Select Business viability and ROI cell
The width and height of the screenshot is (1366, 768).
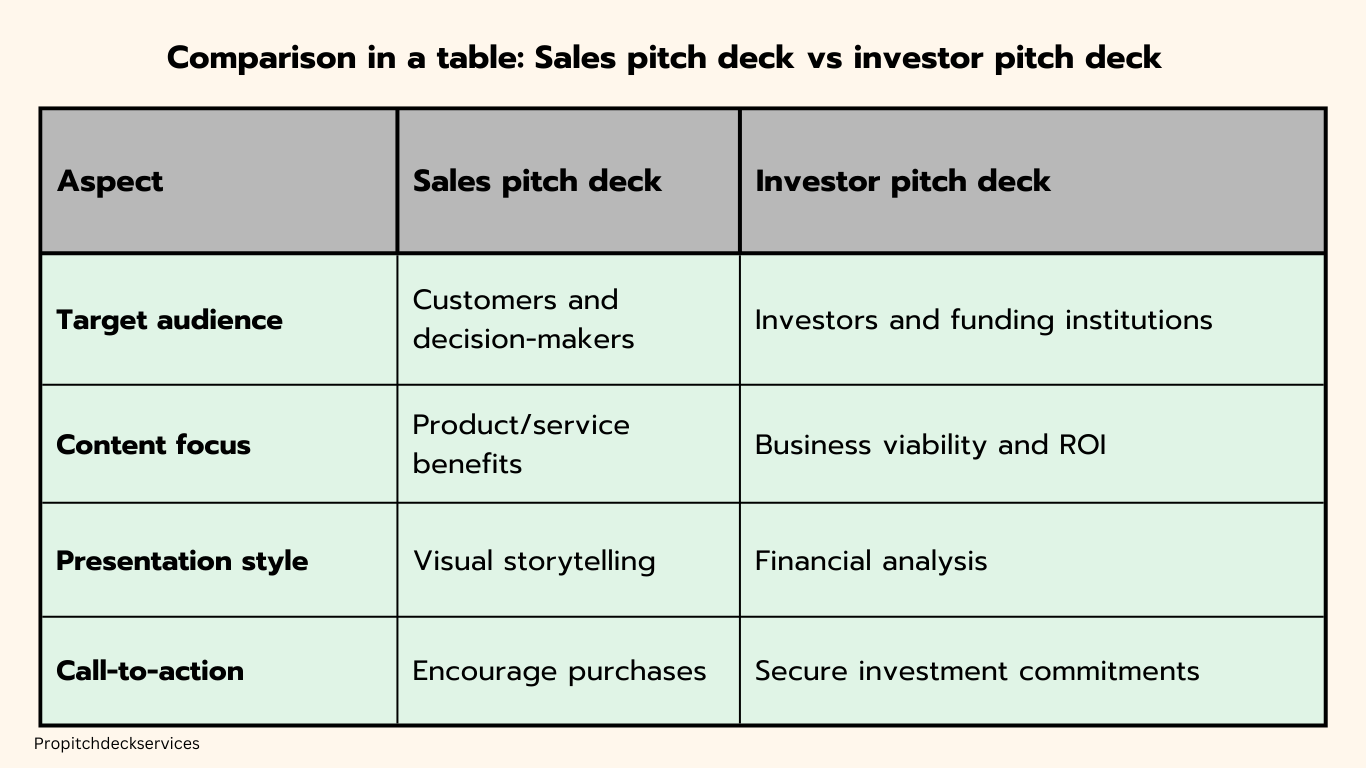pyautogui.click(x=930, y=444)
